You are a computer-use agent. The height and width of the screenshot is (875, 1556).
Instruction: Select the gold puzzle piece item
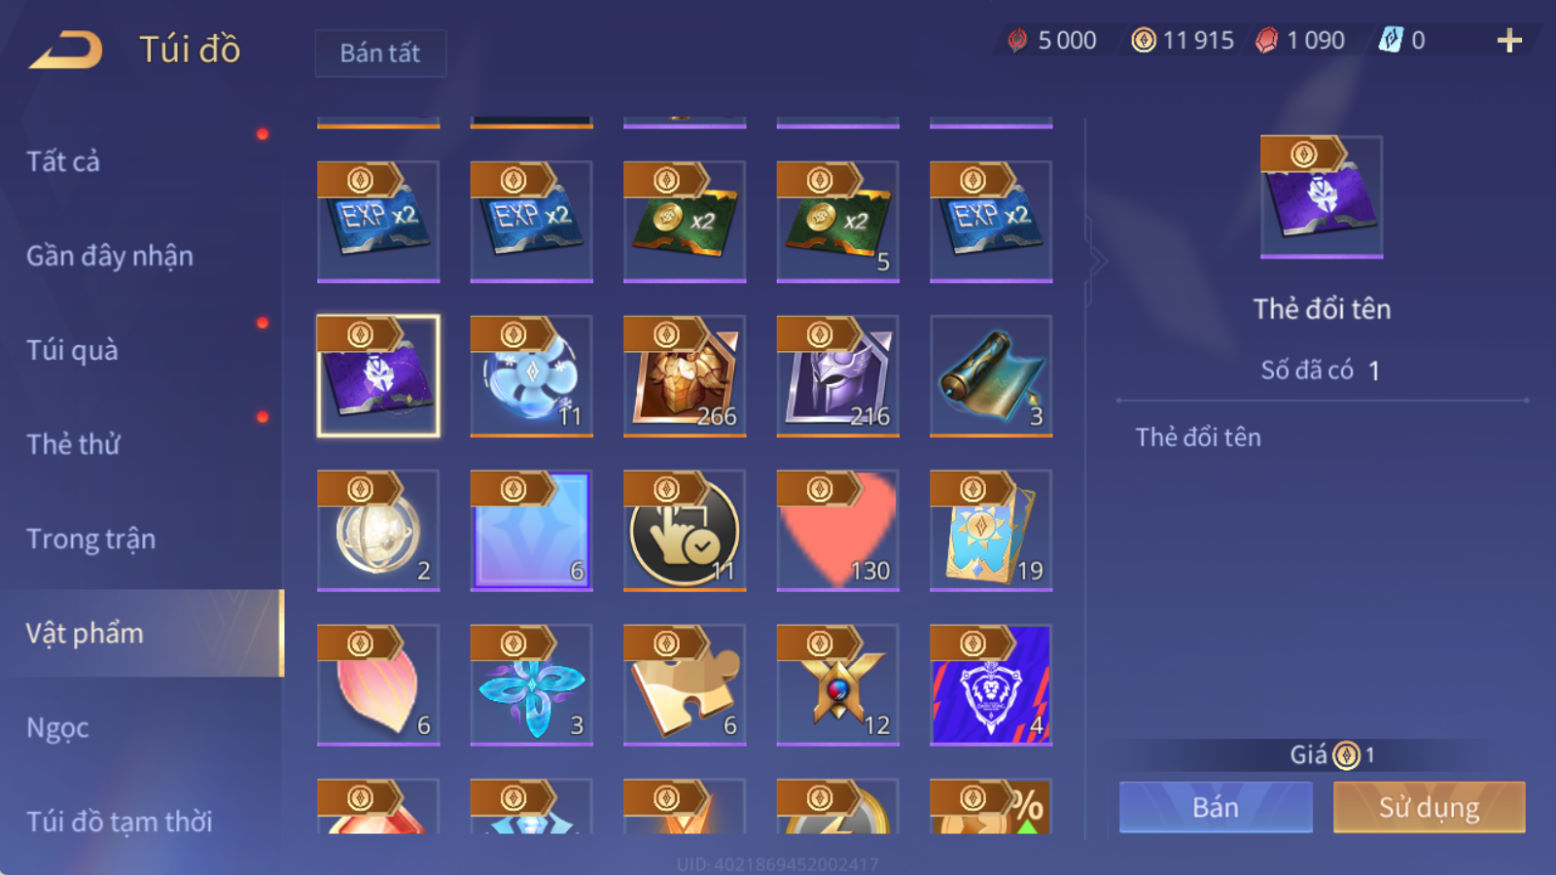click(x=685, y=685)
